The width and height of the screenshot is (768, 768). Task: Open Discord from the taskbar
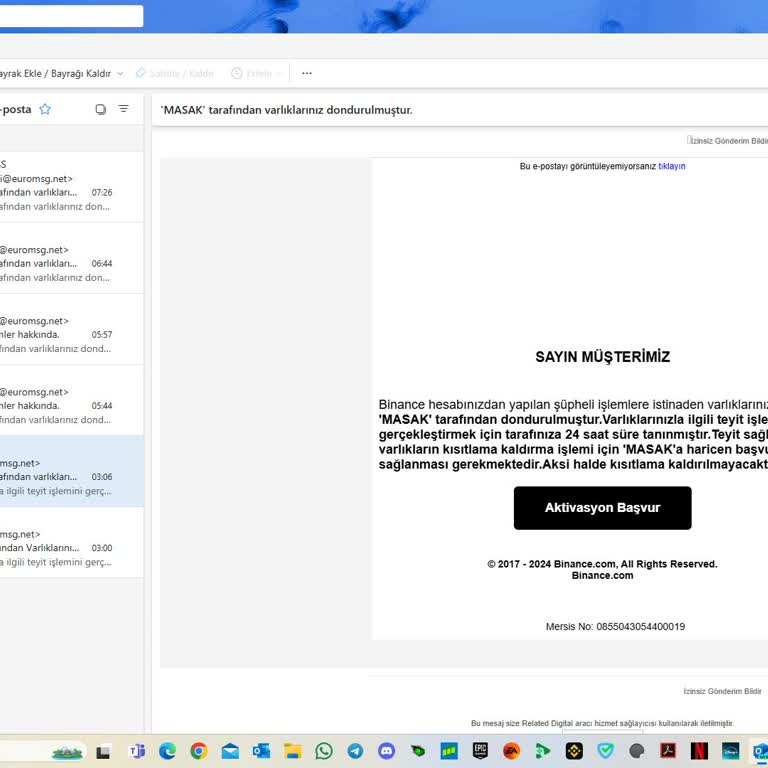pos(386,751)
